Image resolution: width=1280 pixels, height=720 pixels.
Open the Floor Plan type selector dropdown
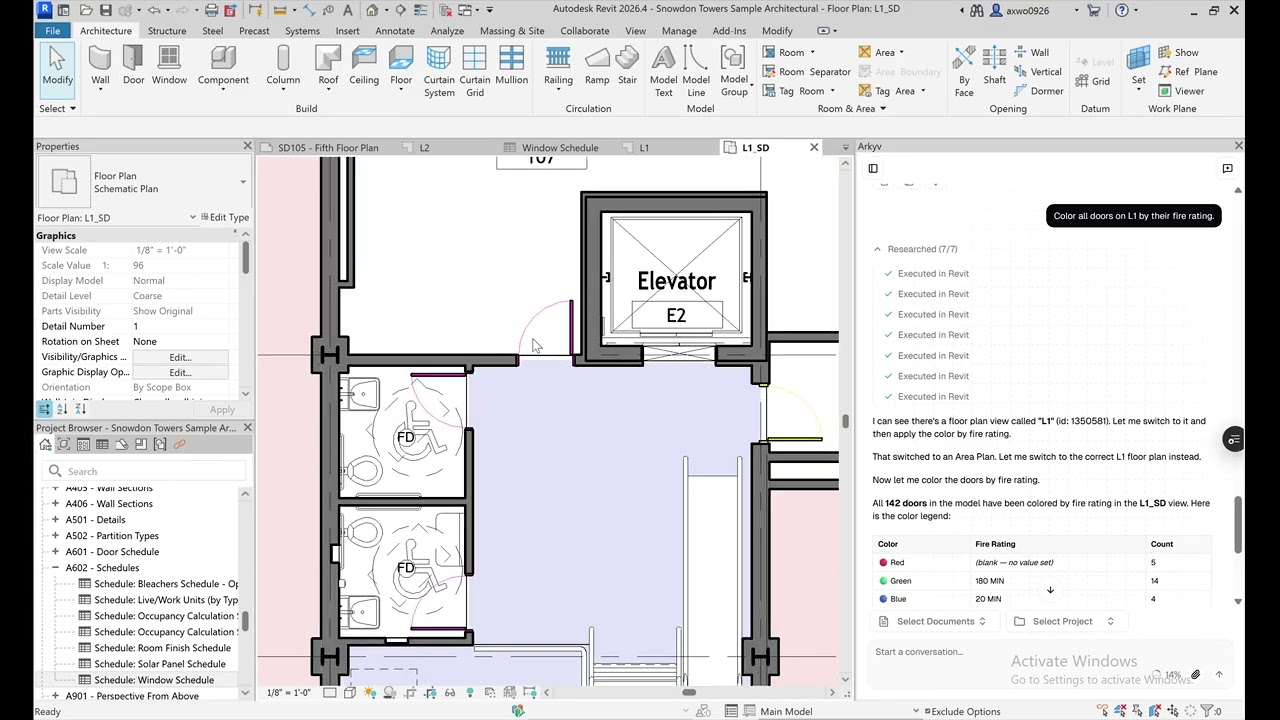[x=242, y=182]
